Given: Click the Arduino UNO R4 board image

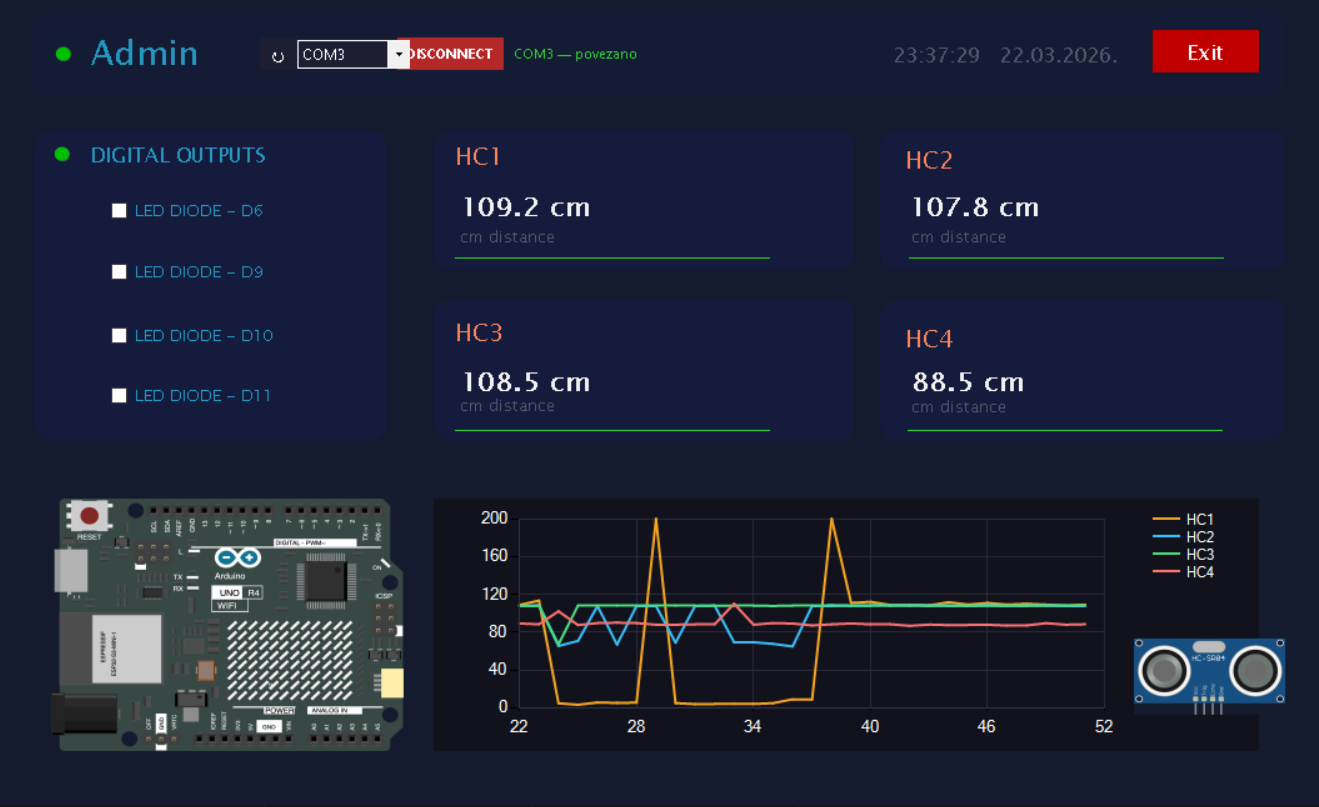Looking at the screenshot, I should point(228,624).
